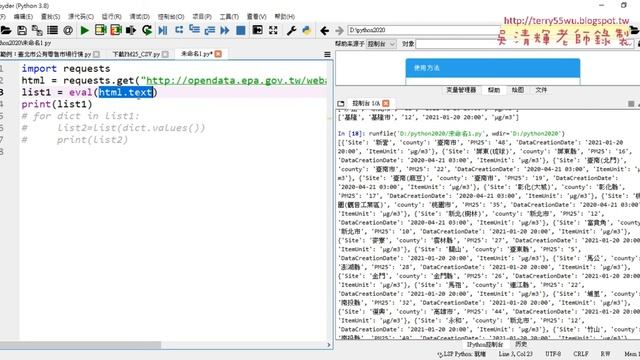Click the editor scroll-right arrow
640x360 pixels.
(329, 345)
